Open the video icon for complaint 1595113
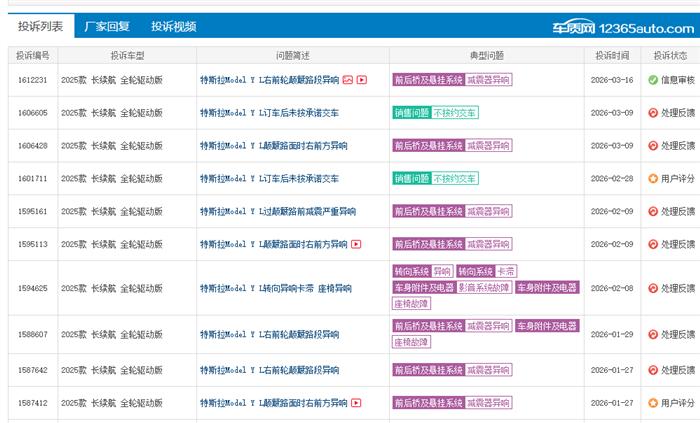The width and height of the screenshot is (700, 423). point(356,244)
